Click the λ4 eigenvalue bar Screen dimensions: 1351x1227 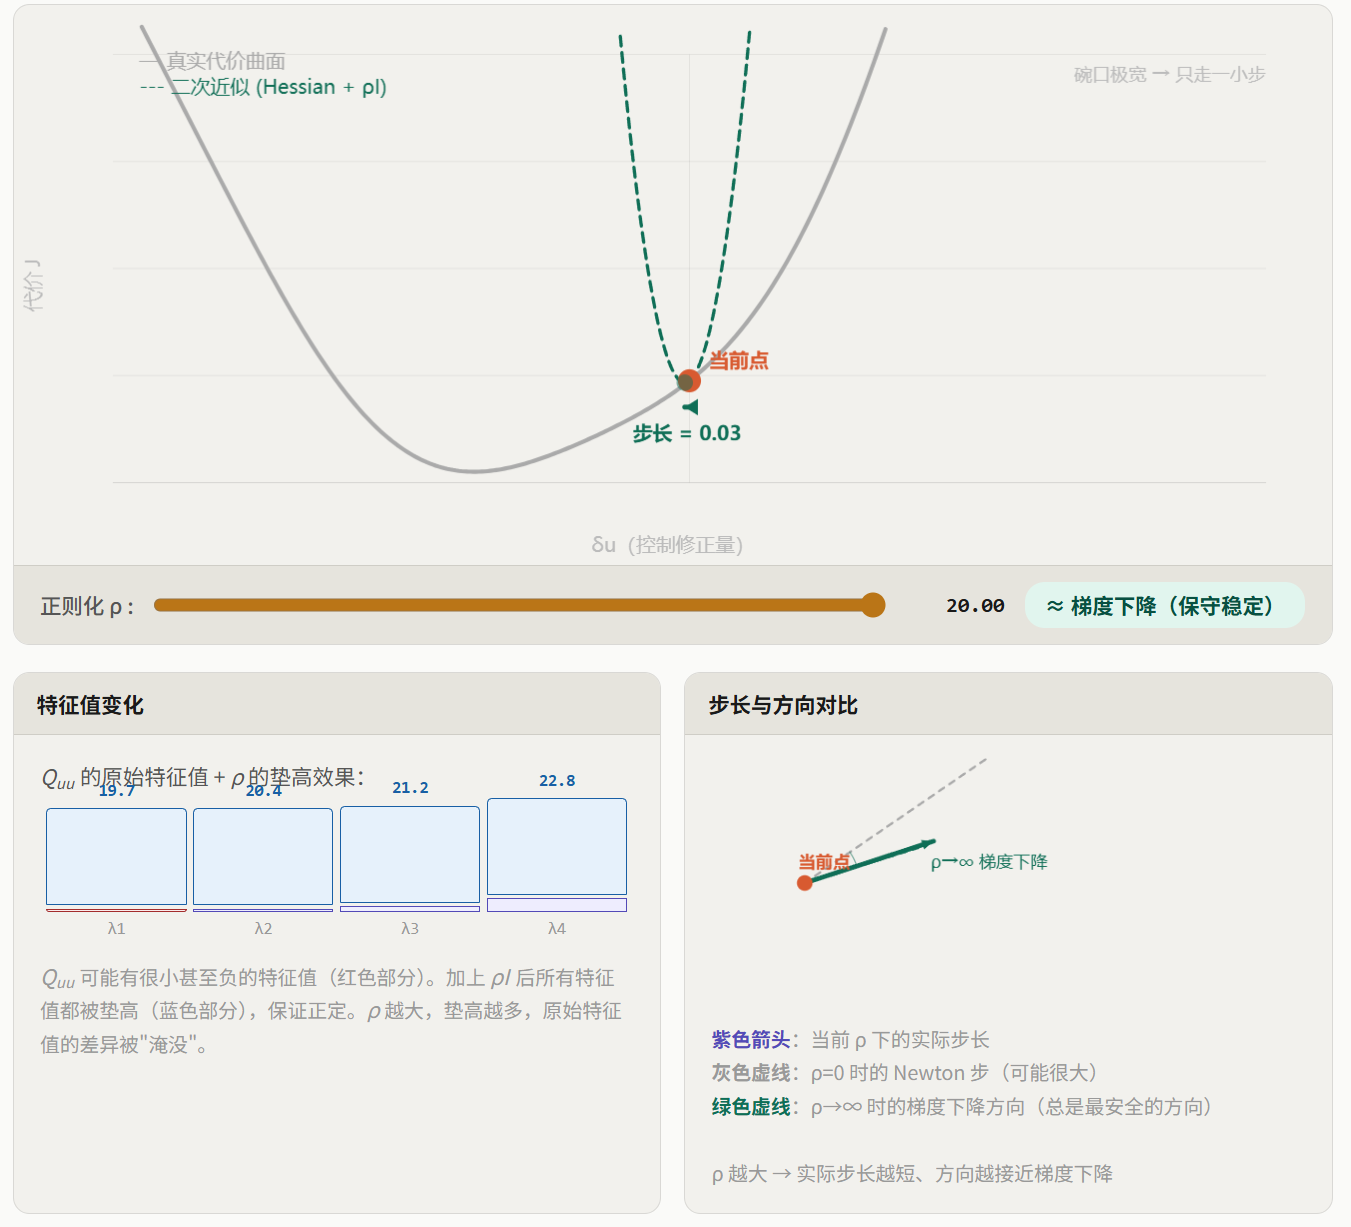point(557,848)
